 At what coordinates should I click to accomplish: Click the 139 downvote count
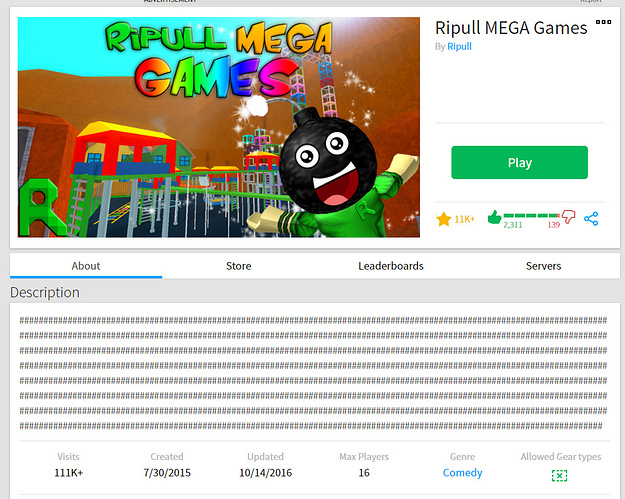coord(554,225)
